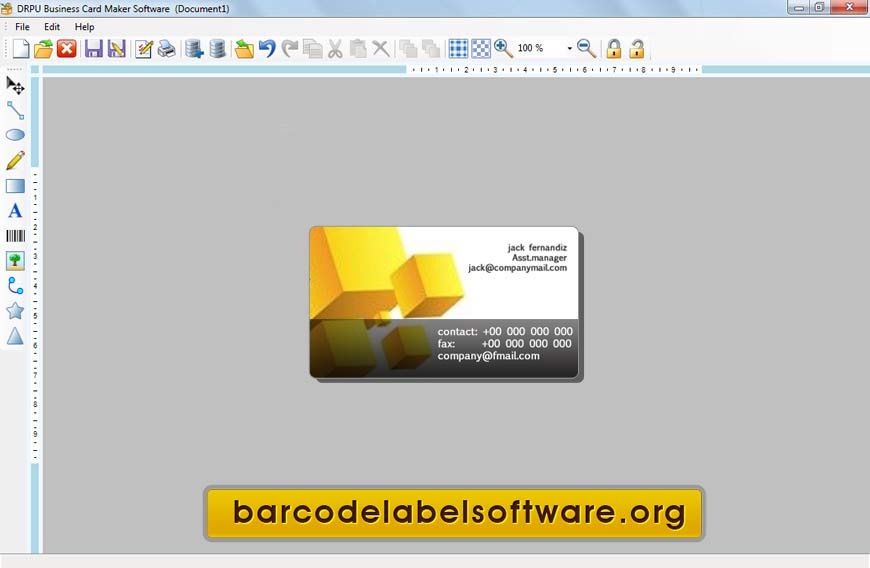Select the Rectangle tool
Screen dimensions: 870x568
point(15,186)
